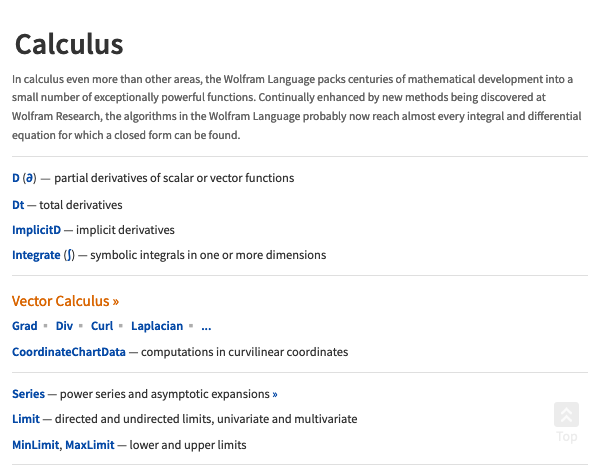Screen dimensions: 600x467
Task: Open the Dt total derivatives link
Action: coord(18,205)
